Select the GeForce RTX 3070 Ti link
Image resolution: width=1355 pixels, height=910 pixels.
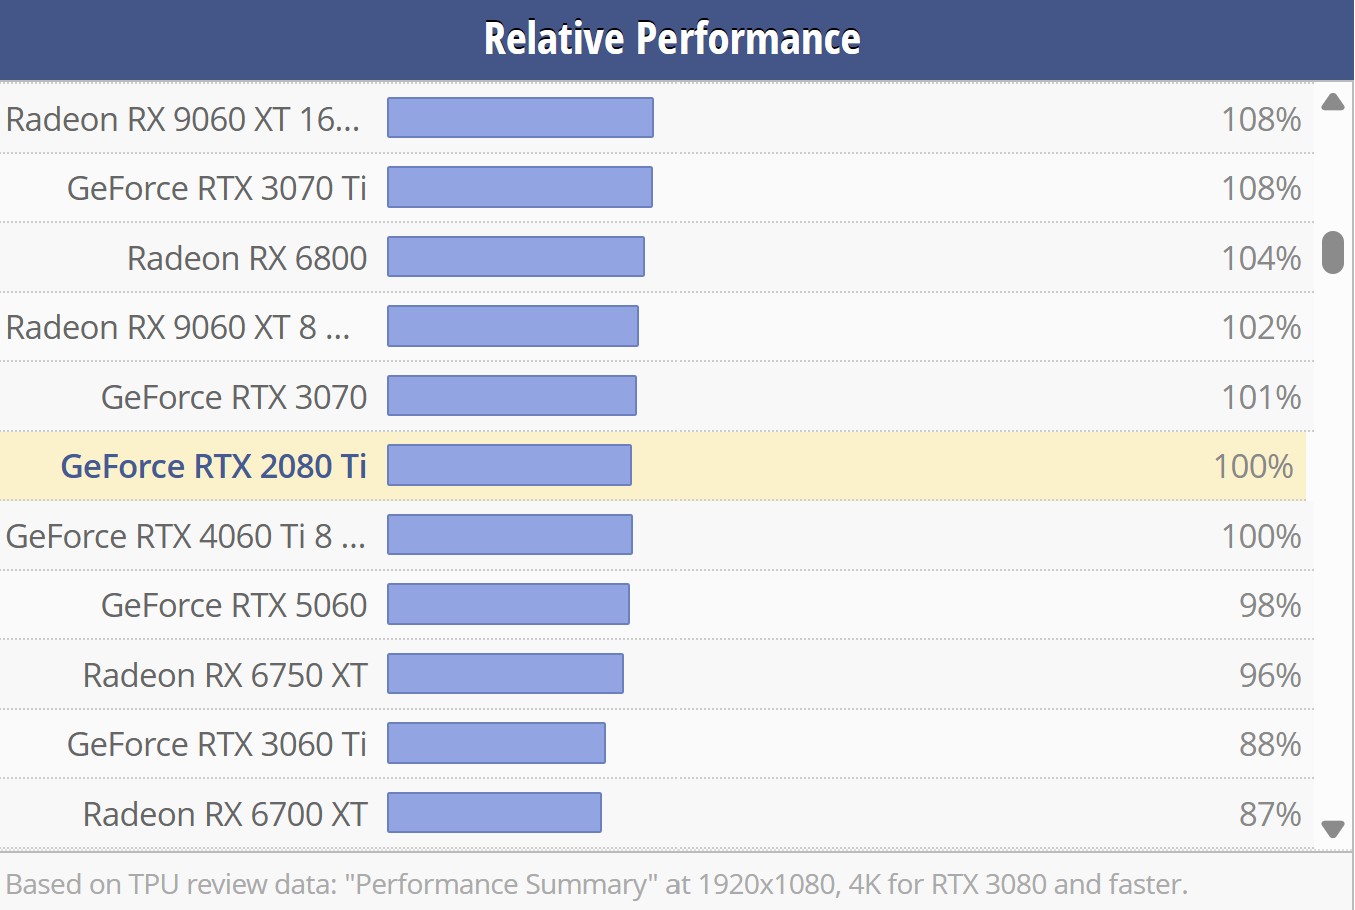217,188
